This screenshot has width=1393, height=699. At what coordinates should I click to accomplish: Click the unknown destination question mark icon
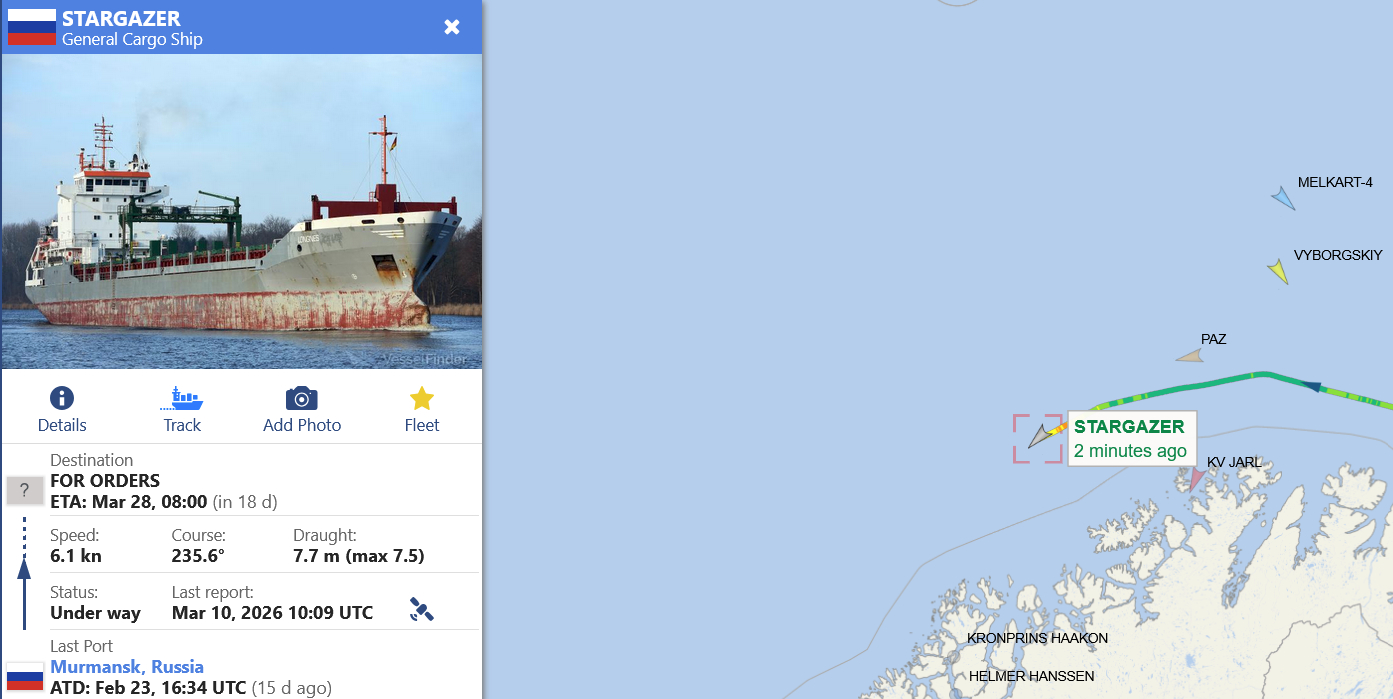click(24, 490)
